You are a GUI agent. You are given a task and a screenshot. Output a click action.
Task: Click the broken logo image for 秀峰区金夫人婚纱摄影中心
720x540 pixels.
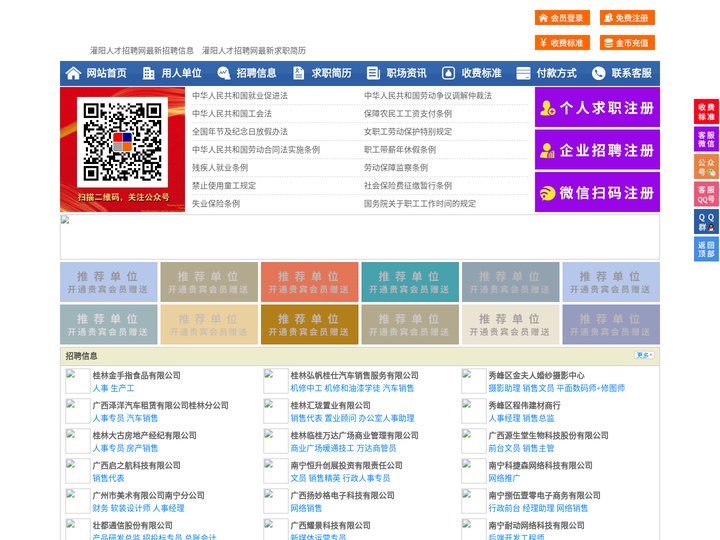pyautogui.click(x=473, y=381)
